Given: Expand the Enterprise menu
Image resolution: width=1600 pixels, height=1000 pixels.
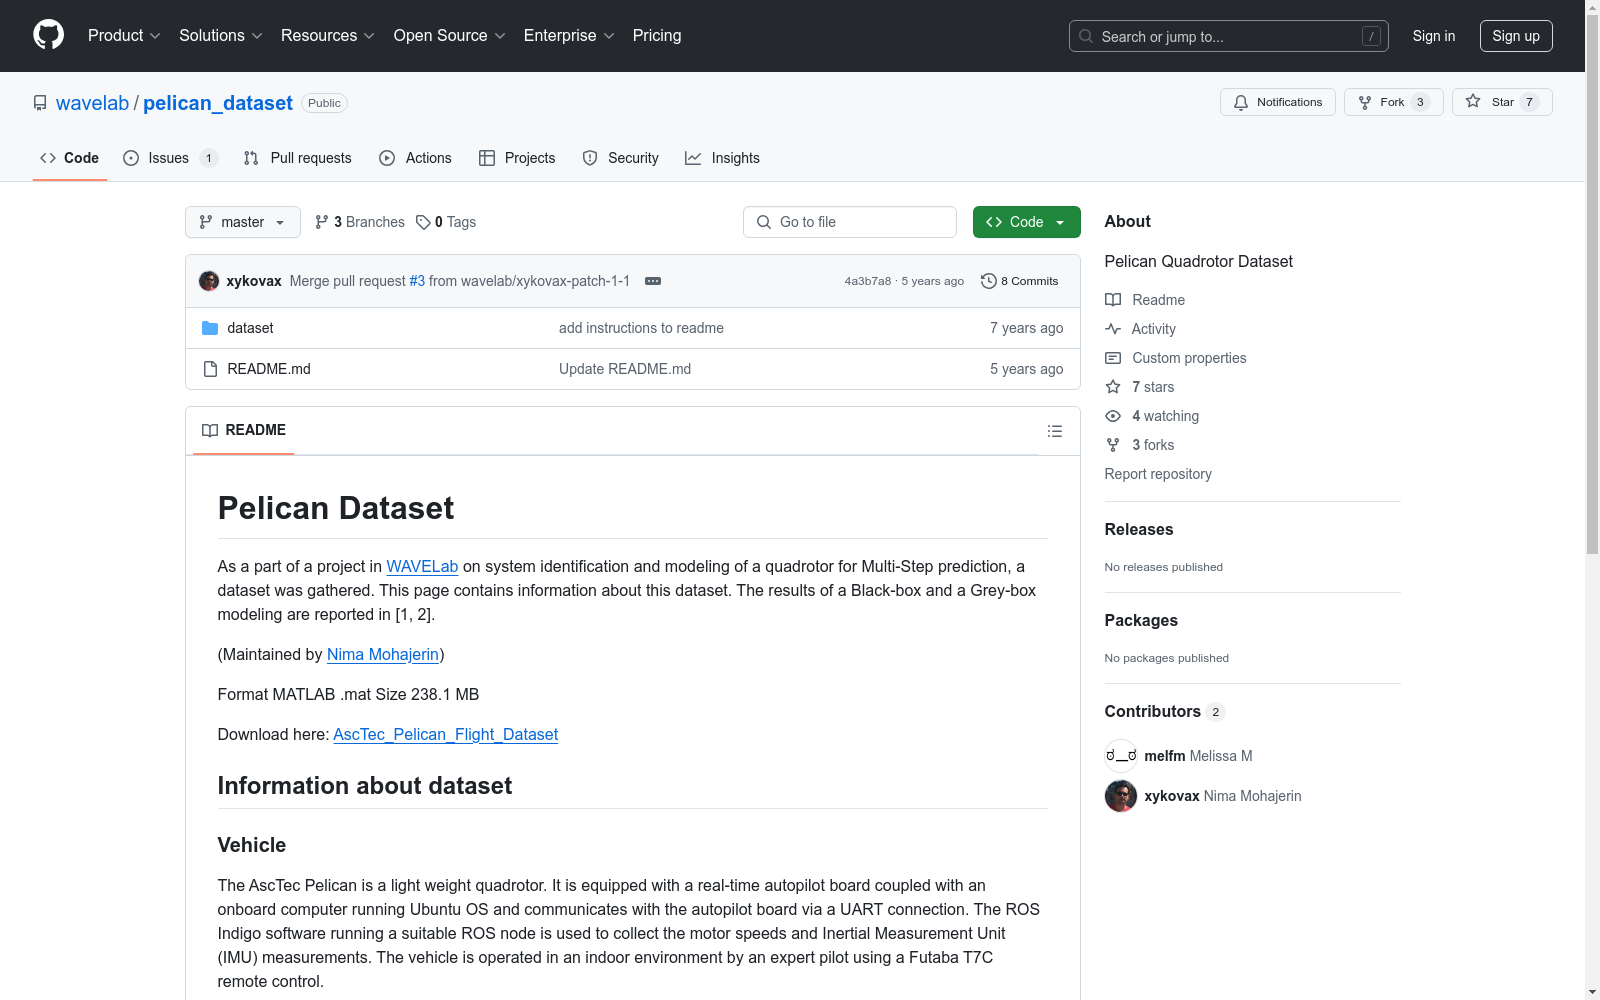Looking at the screenshot, I should click(569, 36).
